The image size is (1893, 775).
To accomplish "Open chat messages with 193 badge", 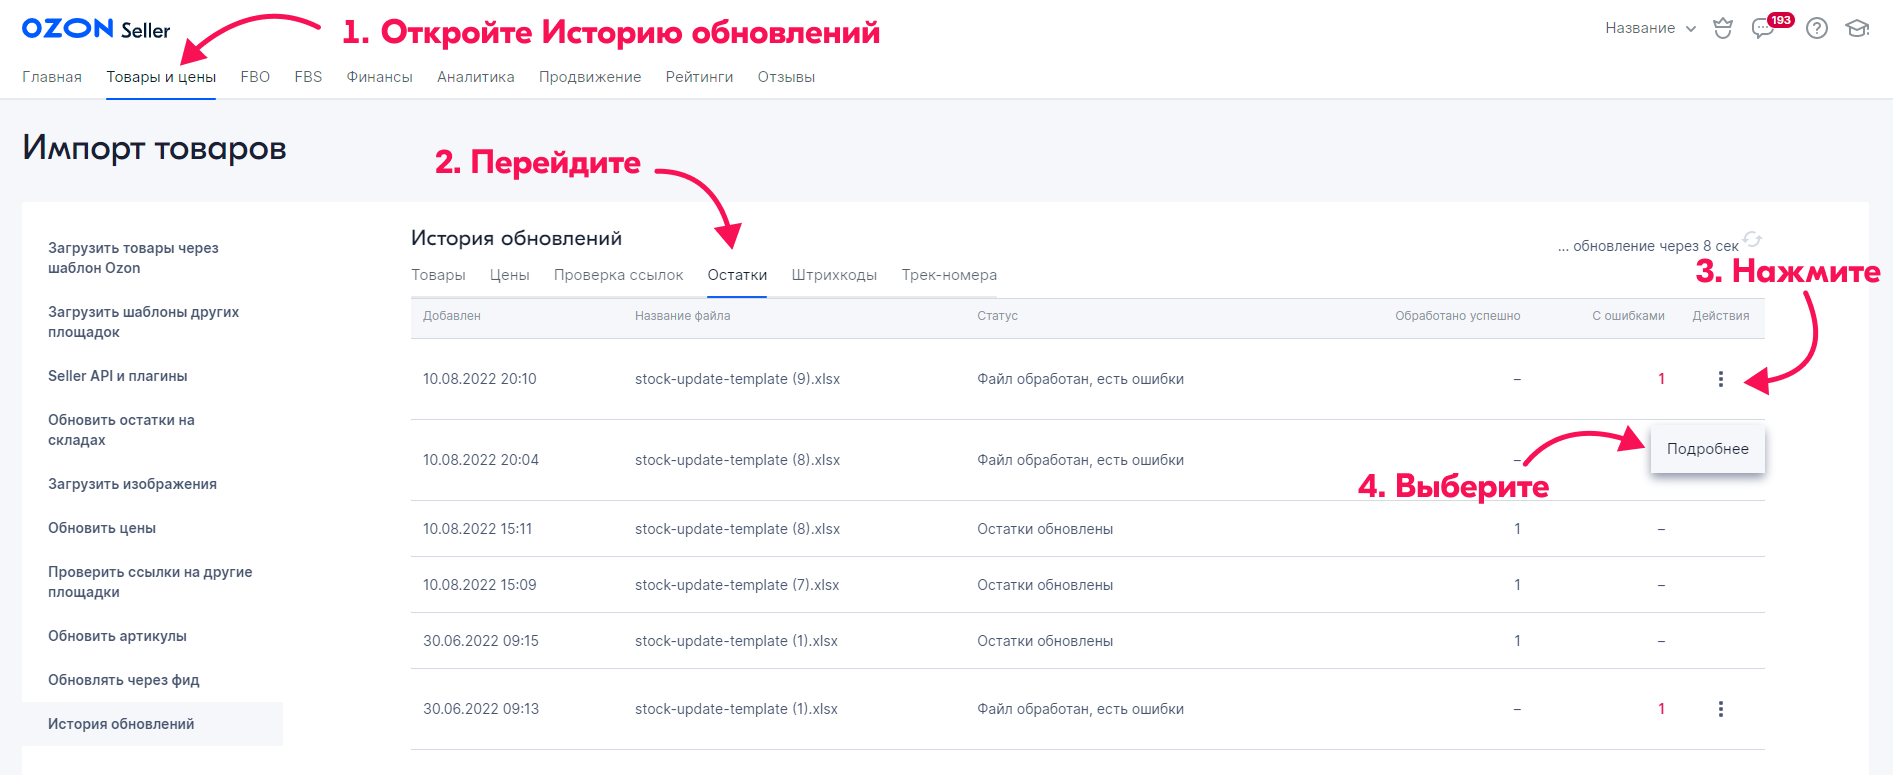I will click(1763, 28).
